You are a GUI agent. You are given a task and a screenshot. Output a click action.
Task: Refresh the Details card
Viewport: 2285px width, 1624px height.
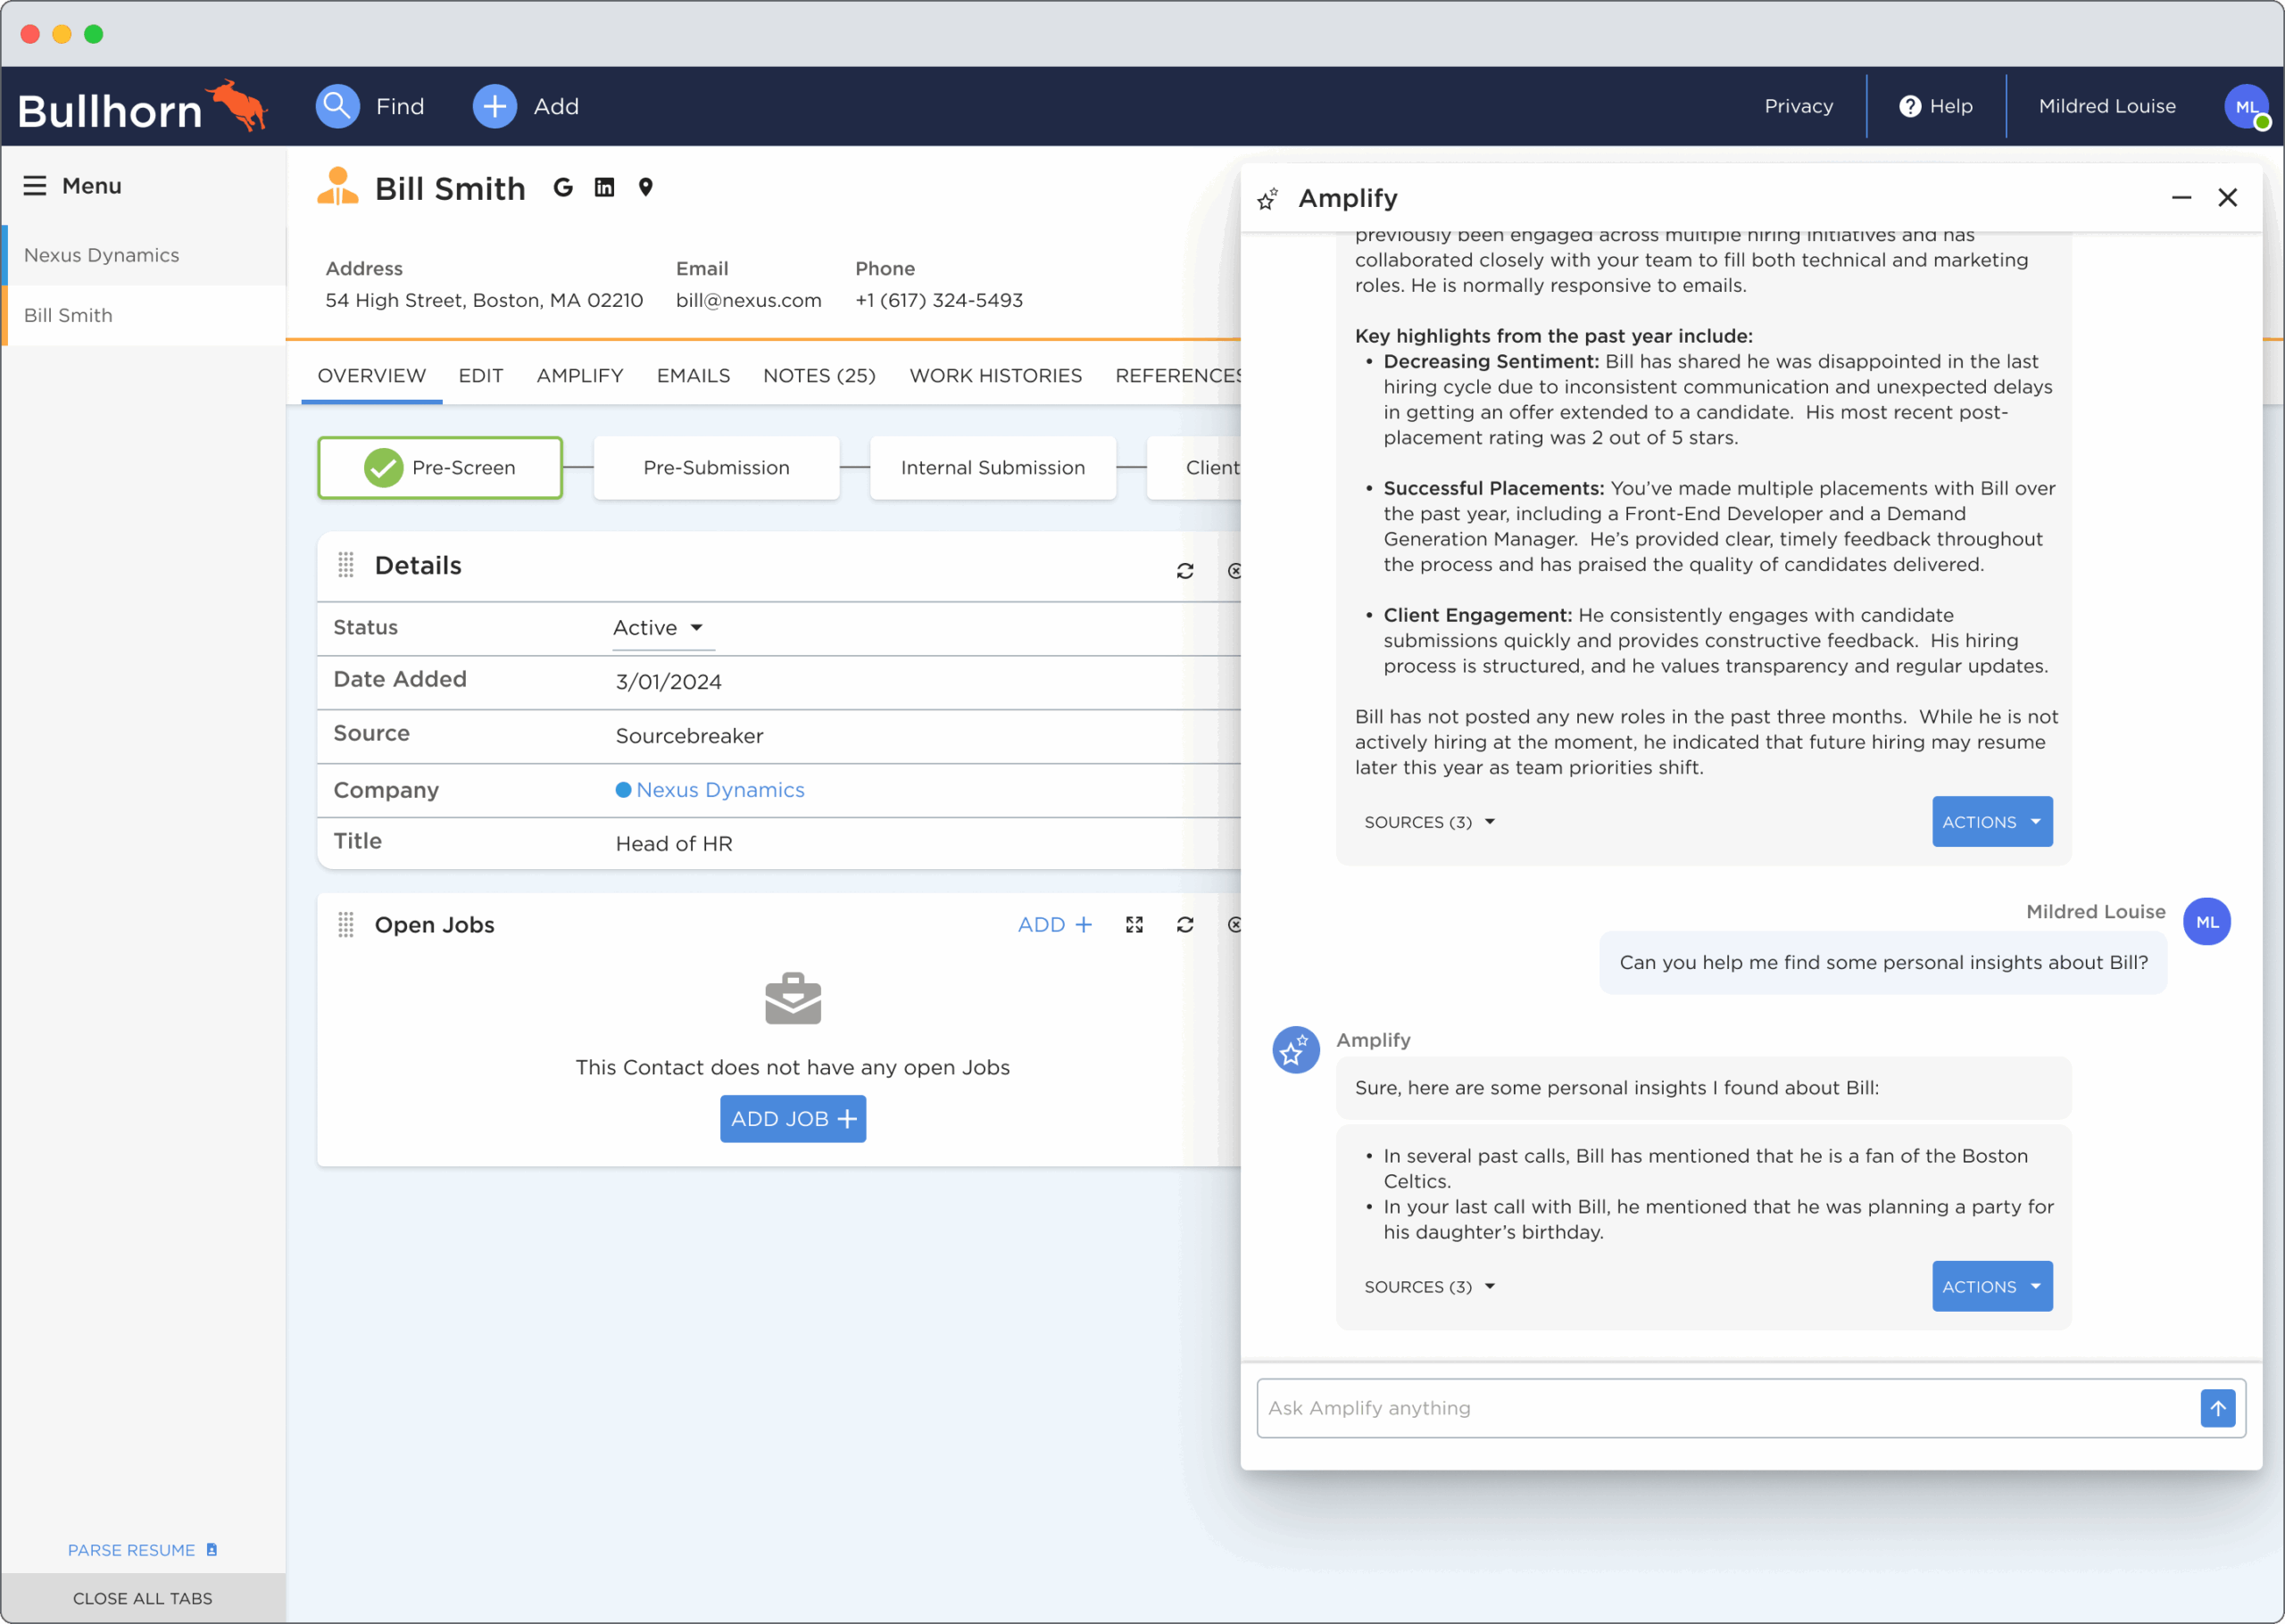point(1185,570)
